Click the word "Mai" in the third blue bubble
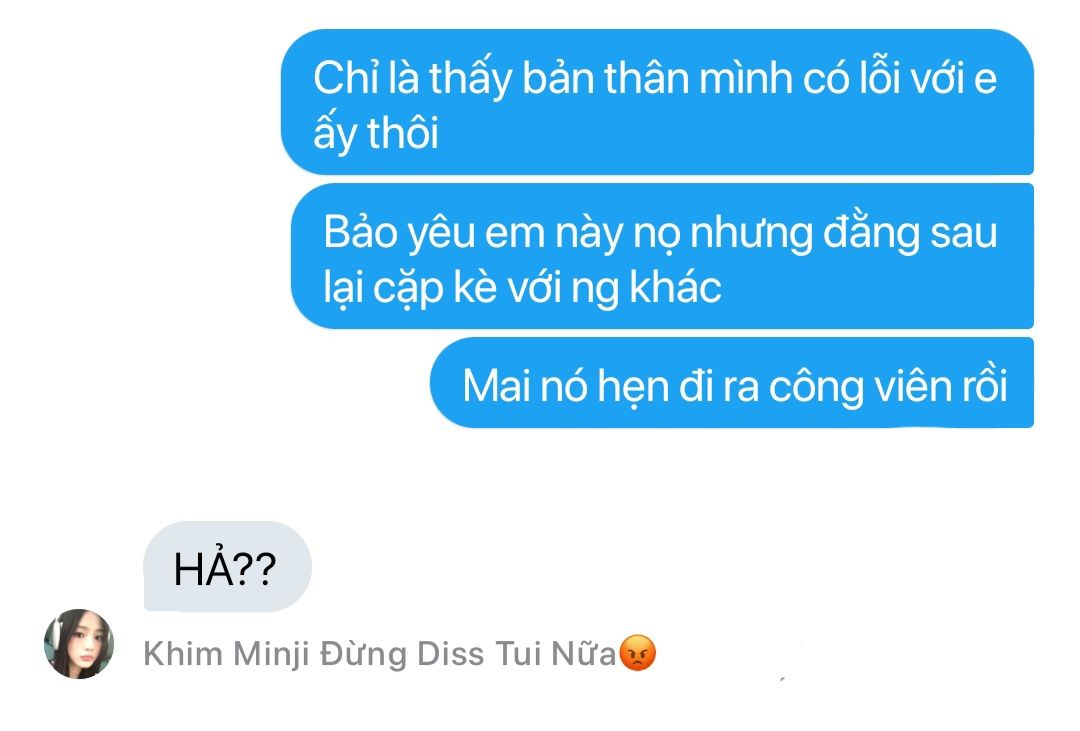This screenshot has height=731, width=1080. click(x=496, y=385)
